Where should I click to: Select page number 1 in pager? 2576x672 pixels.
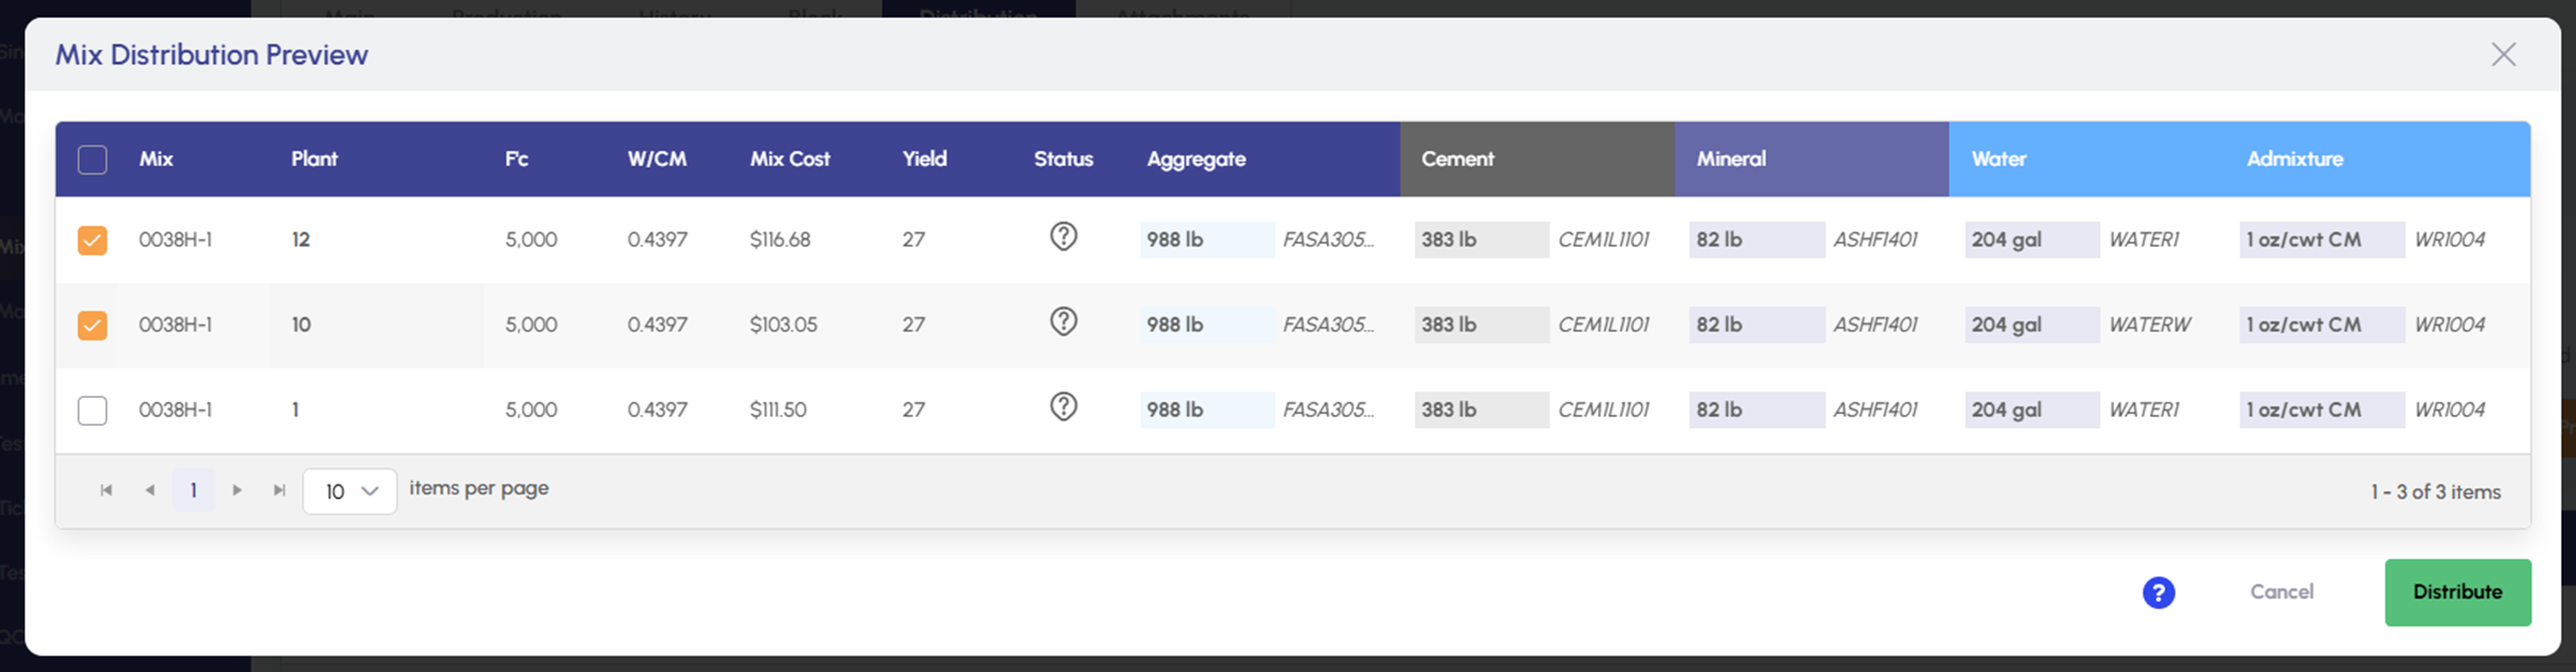[x=193, y=490]
